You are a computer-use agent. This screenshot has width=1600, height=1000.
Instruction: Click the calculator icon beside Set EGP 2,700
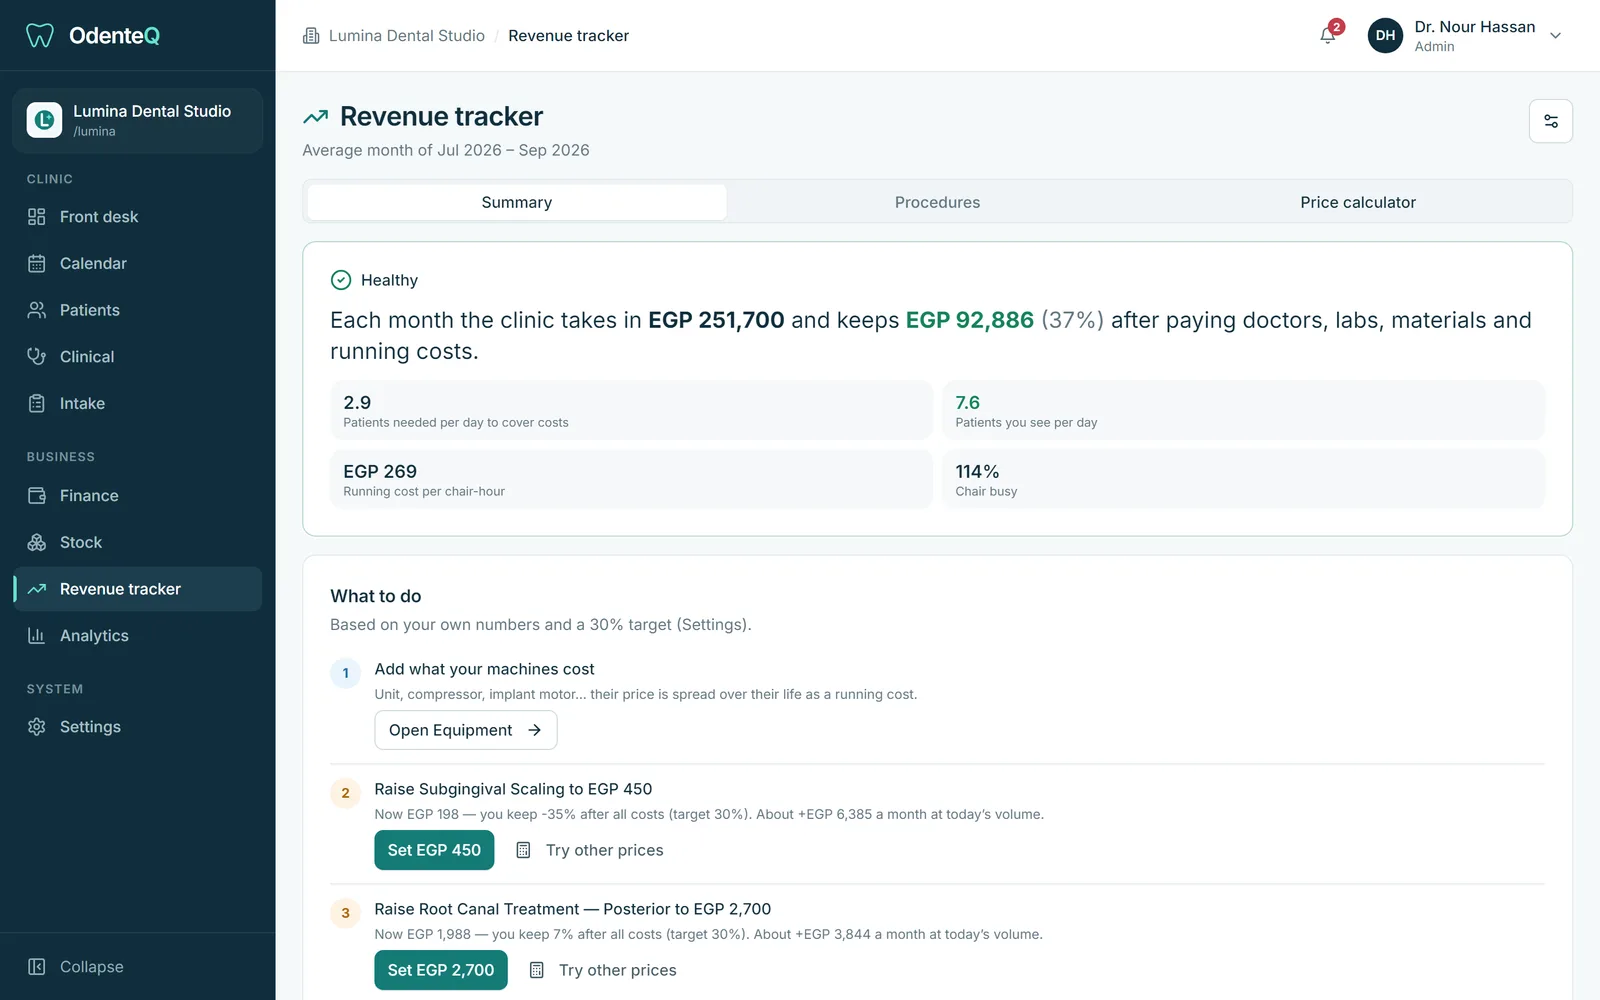point(537,970)
